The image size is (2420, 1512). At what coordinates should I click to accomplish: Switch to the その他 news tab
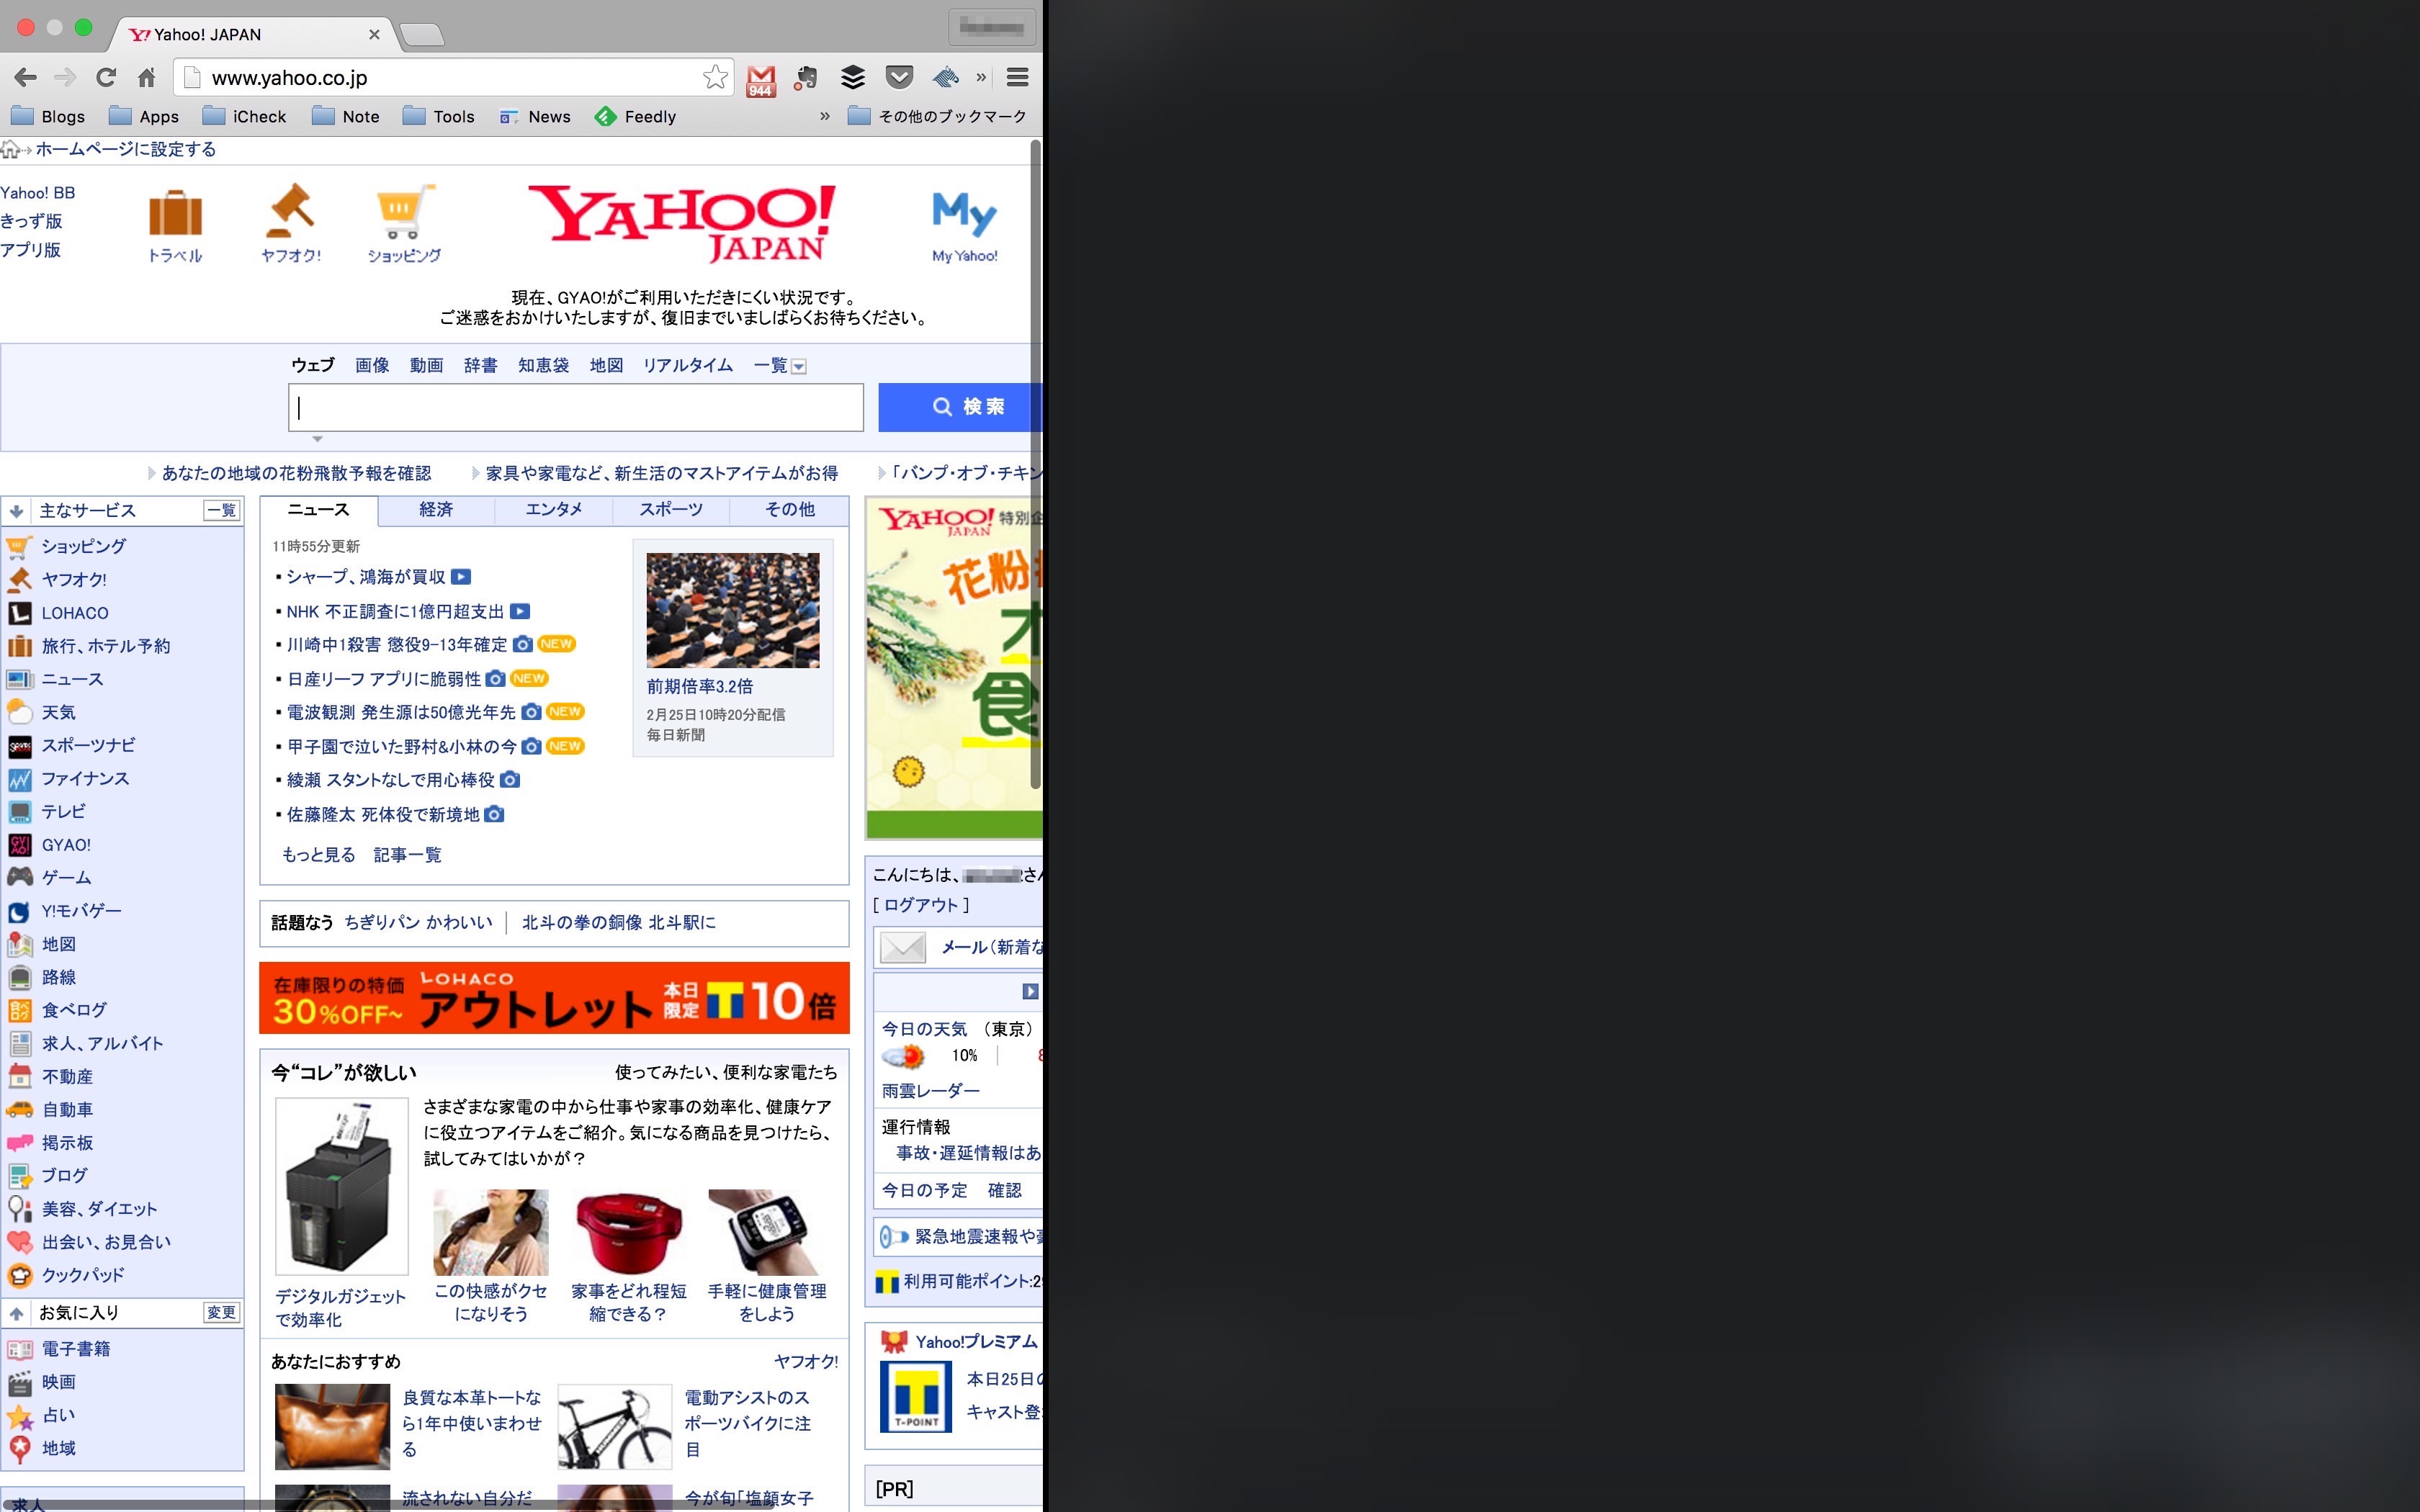click(789, 510)
